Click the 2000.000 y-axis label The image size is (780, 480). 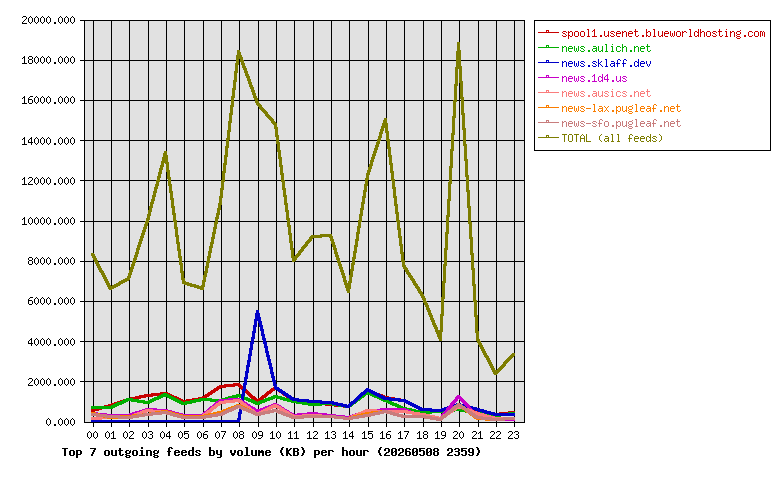[x=52, y=382]
